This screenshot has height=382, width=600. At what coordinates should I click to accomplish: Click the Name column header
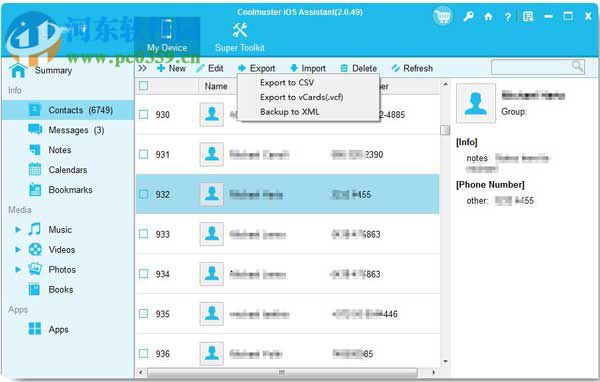coord(216,86)
